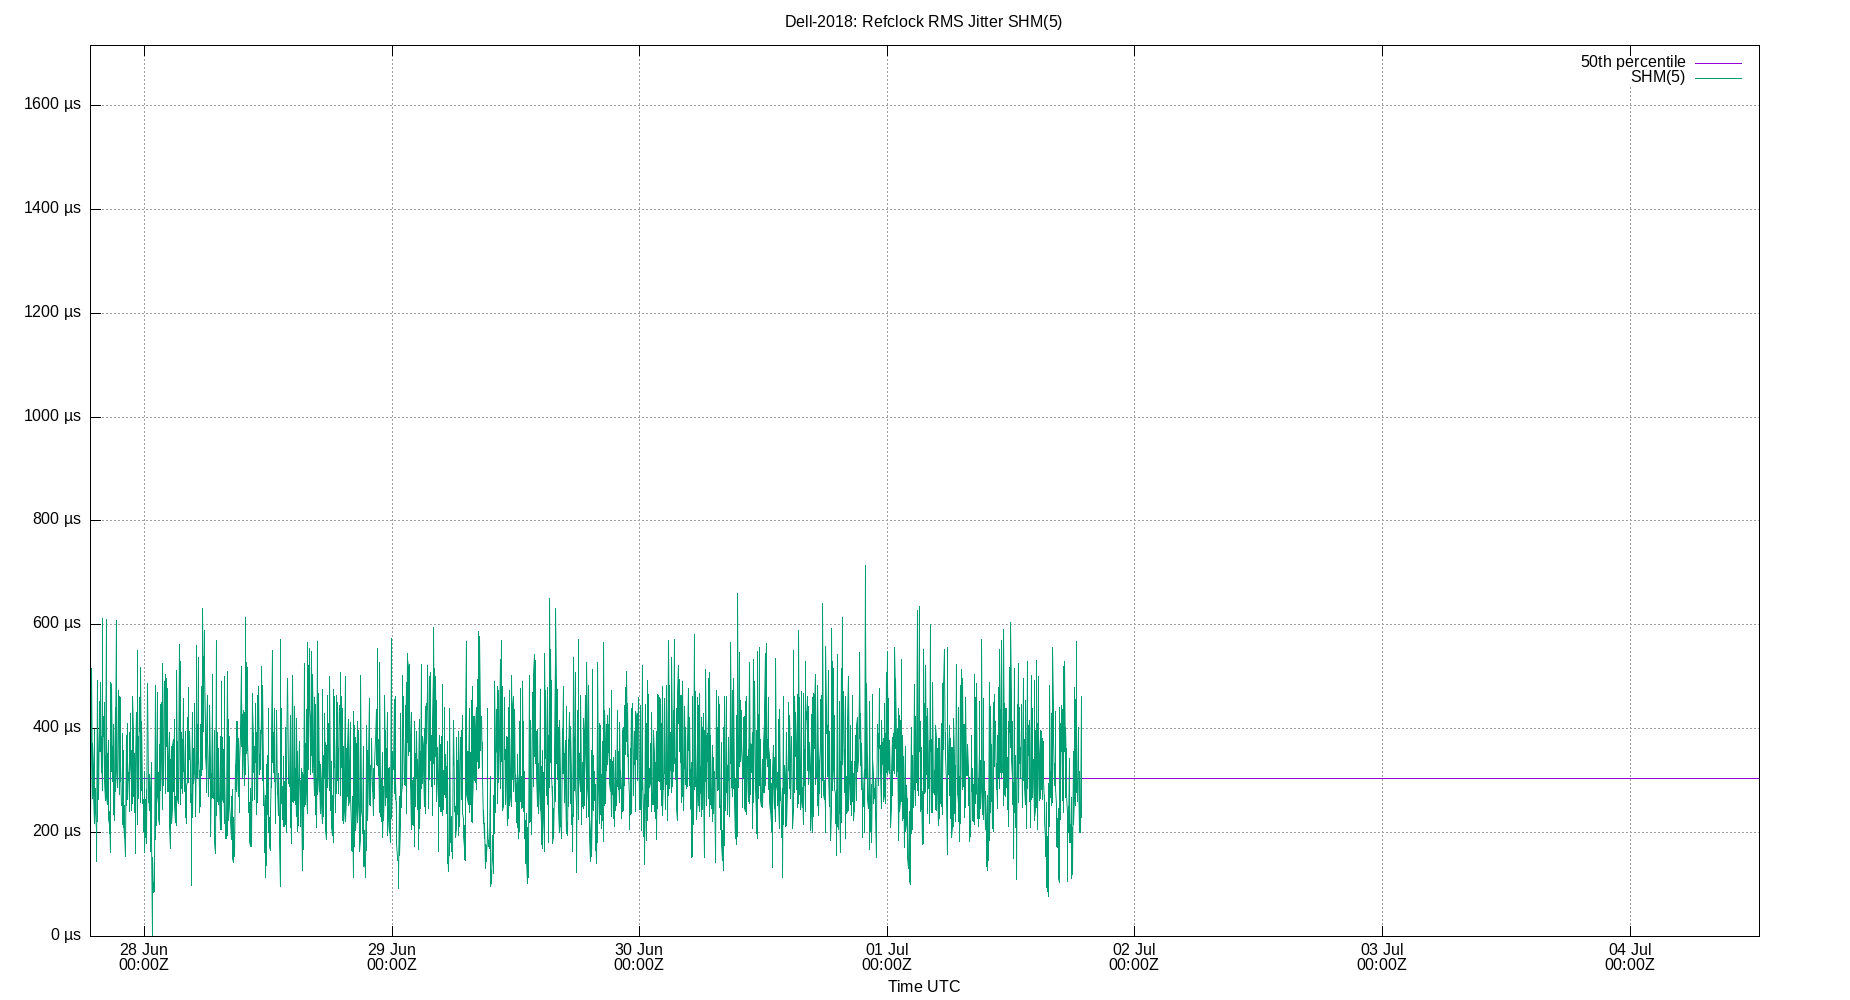Select the '50th percentile' legend label
The width and height of the screenshot is (1850, 1000).
(1632, 62)
